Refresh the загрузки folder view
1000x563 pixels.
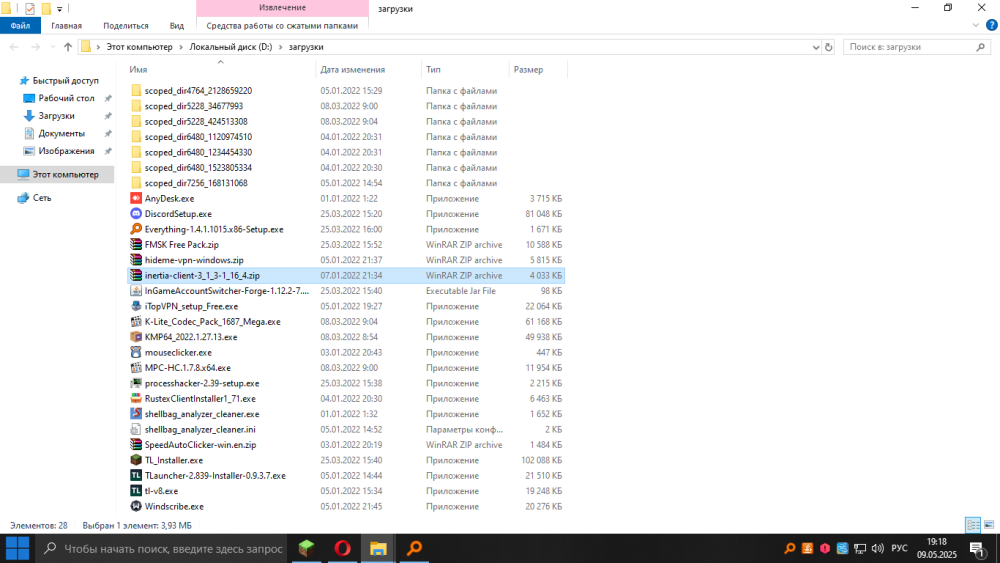[x=828, y=47]
